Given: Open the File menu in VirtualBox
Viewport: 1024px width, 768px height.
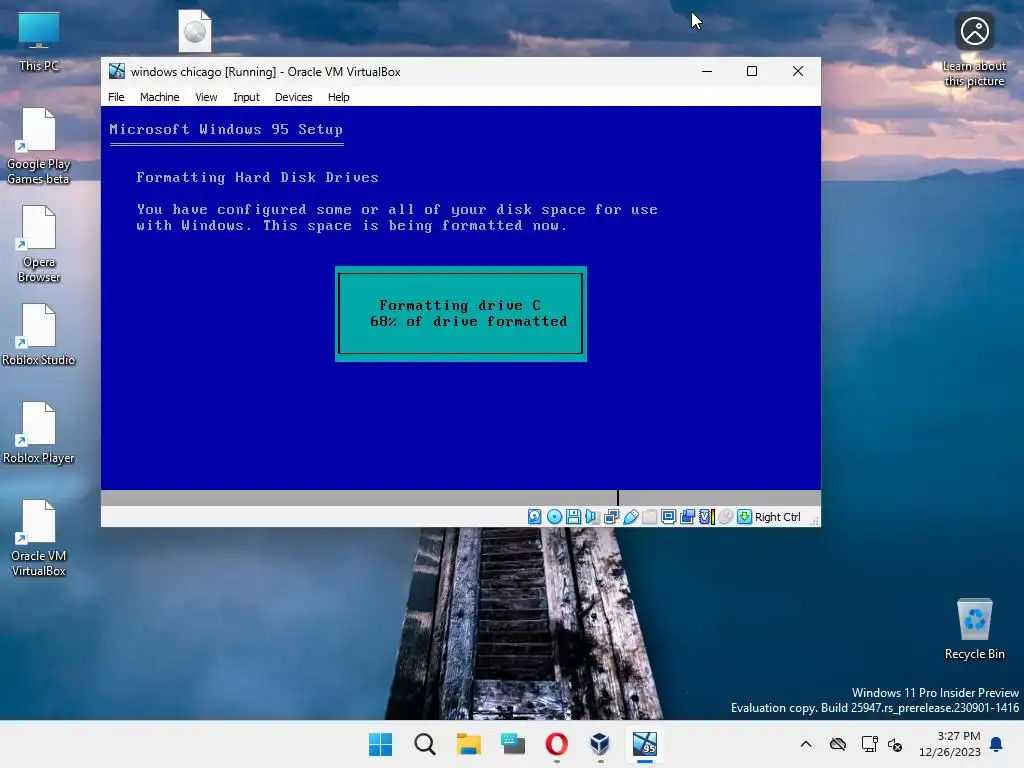Looking at the screenshot, I should coord(116,97).
